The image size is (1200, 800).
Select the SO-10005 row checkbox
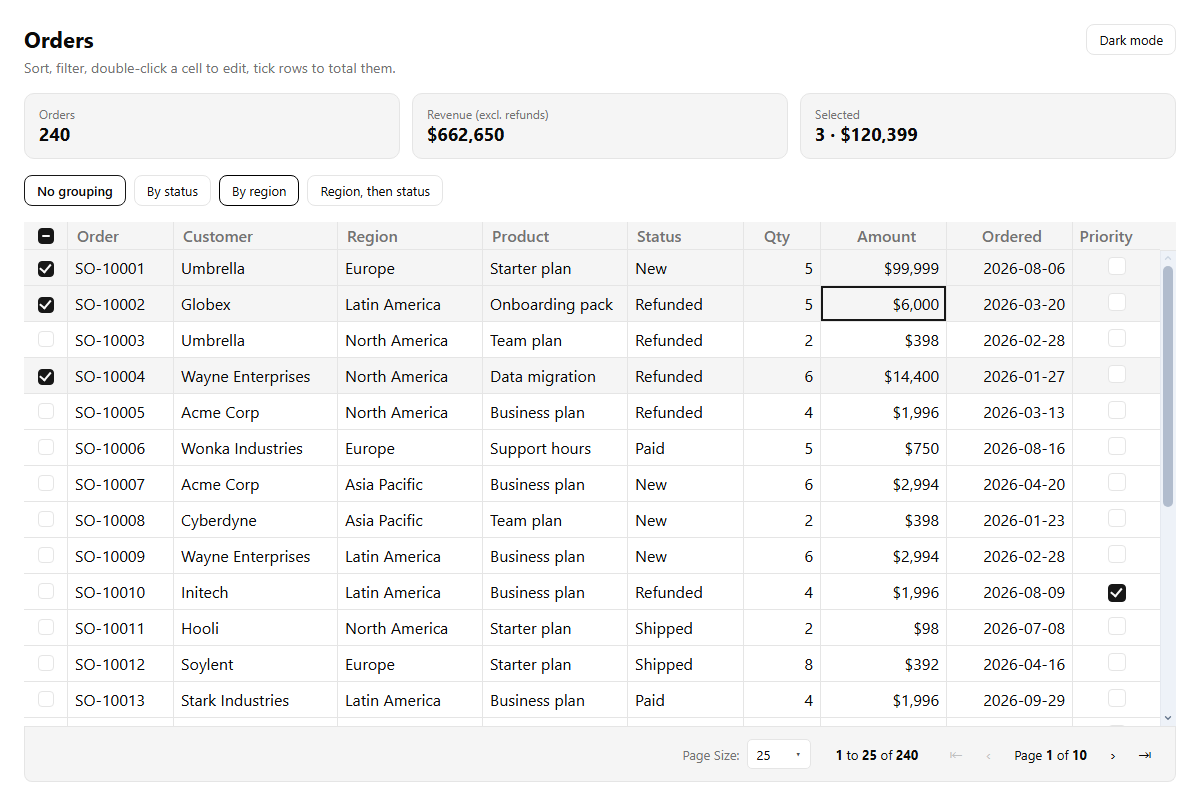pos(46,411)
